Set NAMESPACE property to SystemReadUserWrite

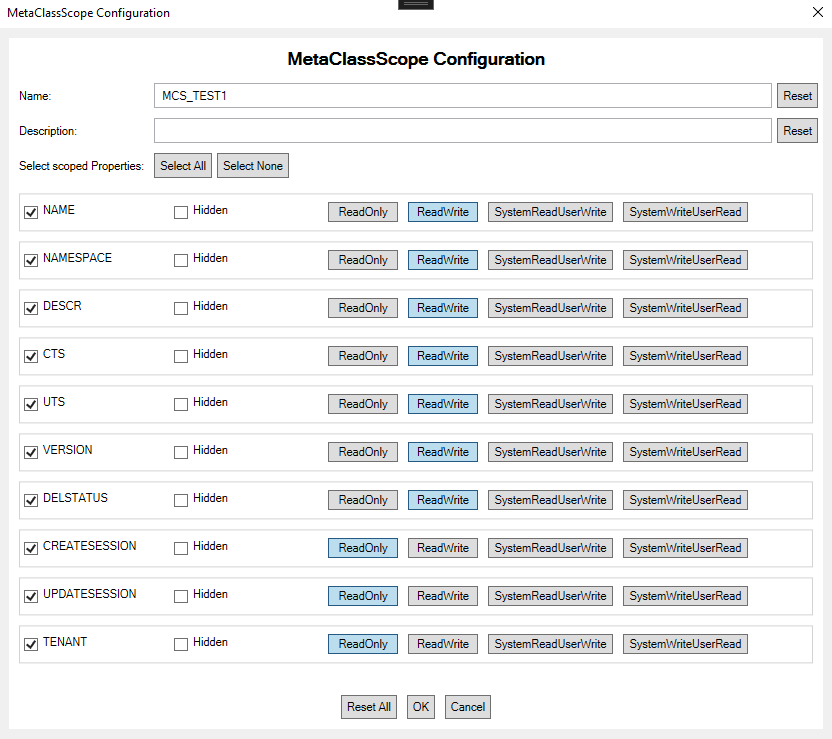(x=550, y=259)
